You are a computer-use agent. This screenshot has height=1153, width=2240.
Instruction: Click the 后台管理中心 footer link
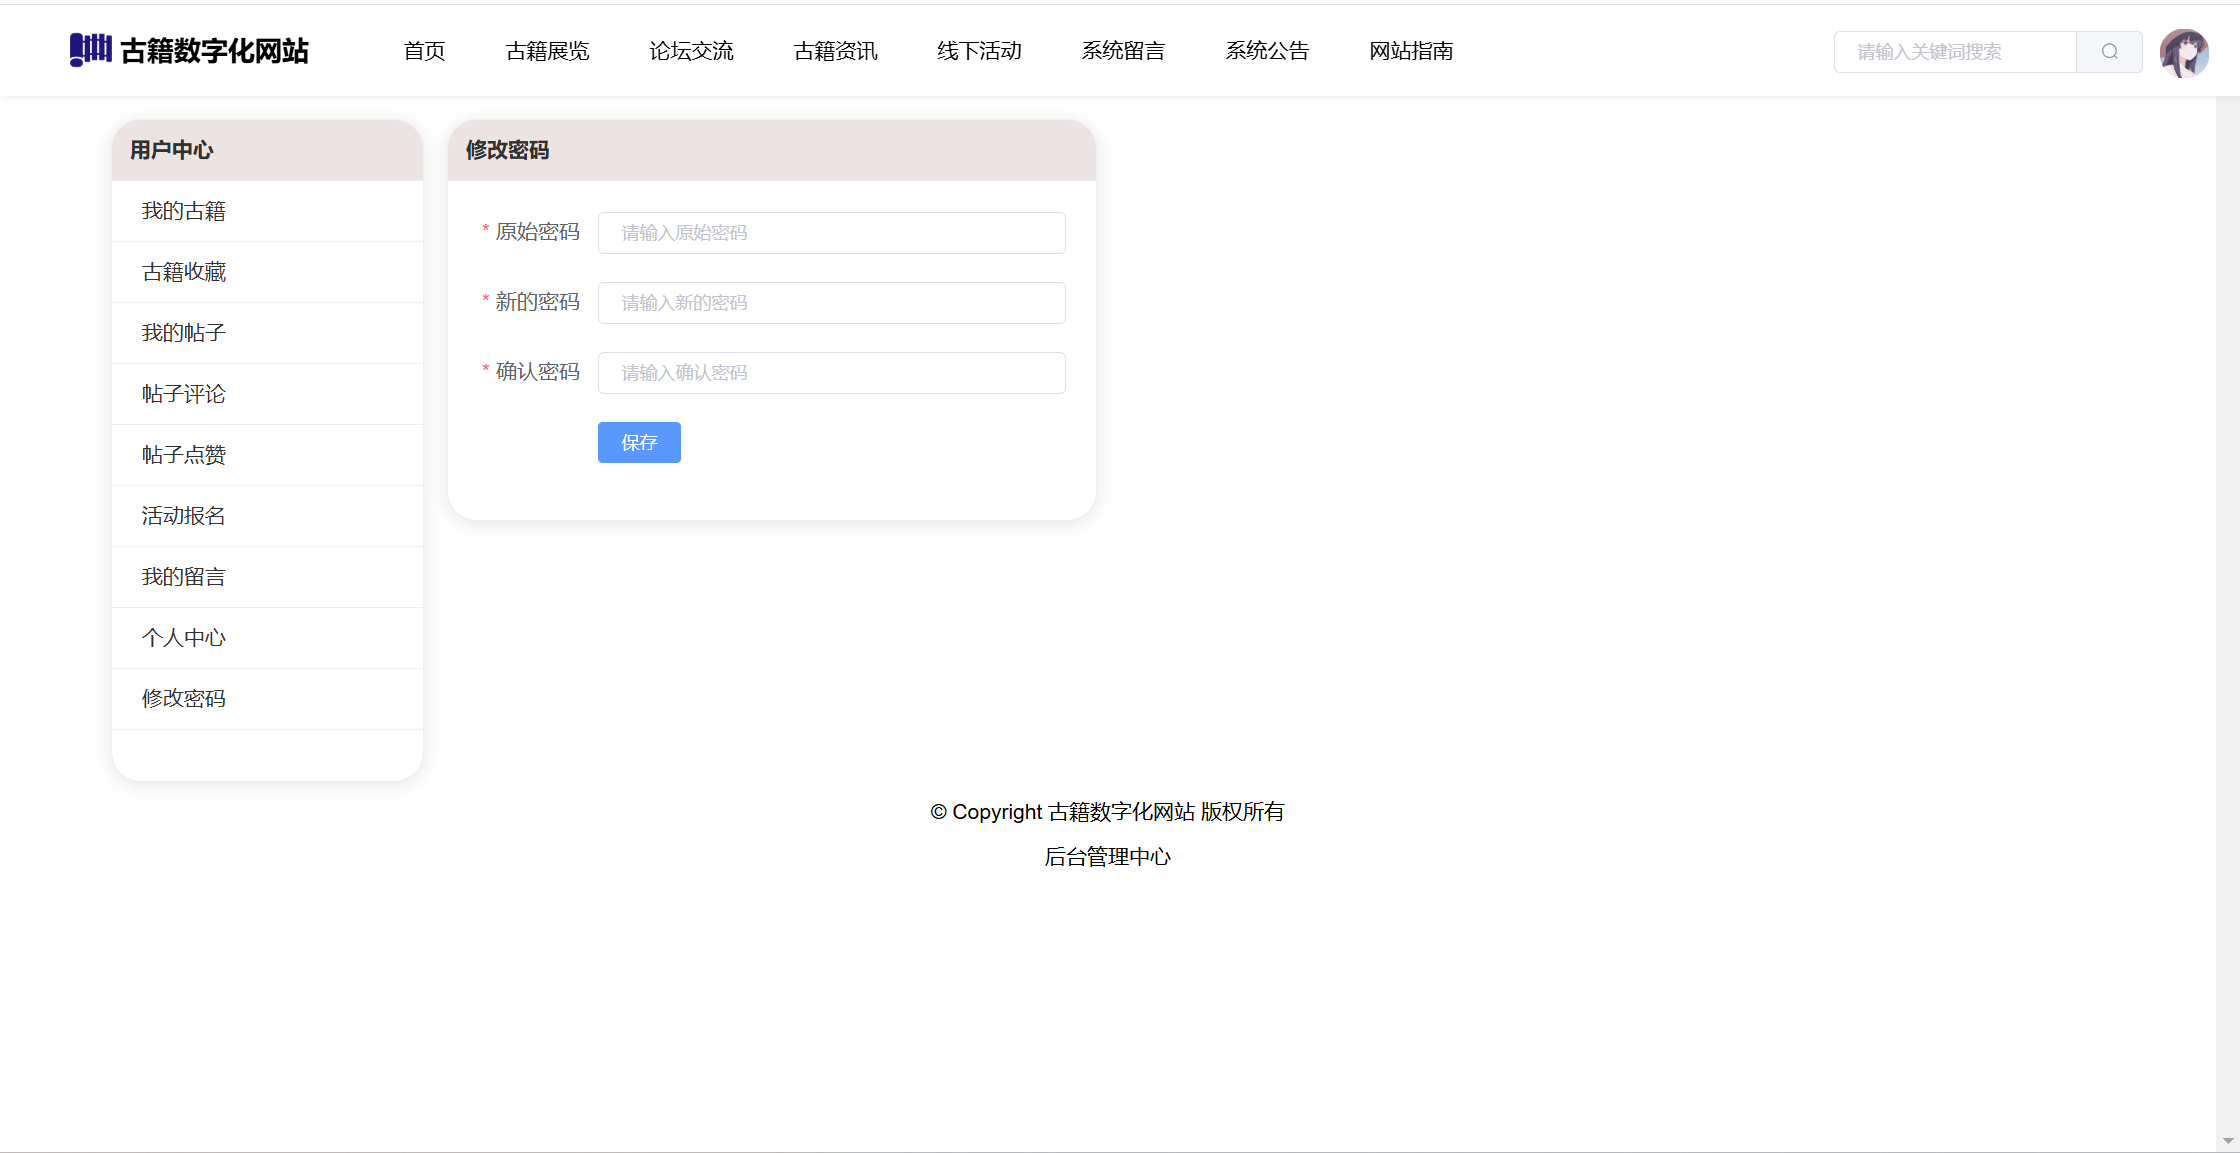point(1107,857)
